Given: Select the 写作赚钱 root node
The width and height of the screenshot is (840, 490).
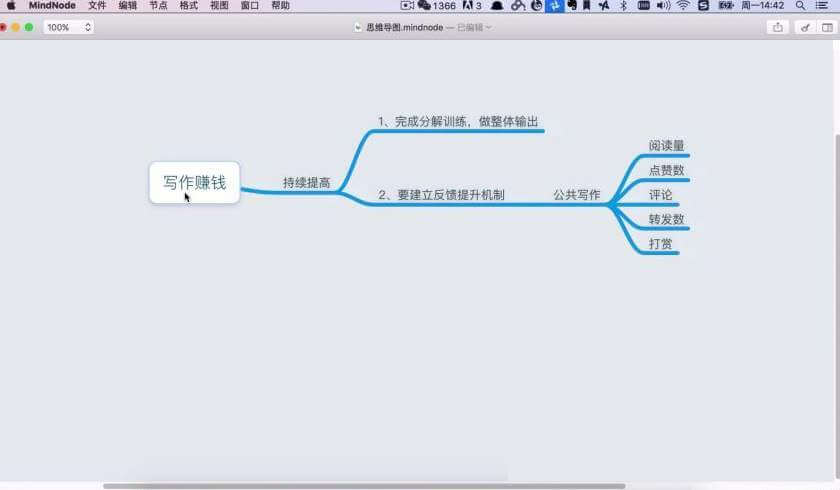Looking at the screenshot, I should [195, 182].
